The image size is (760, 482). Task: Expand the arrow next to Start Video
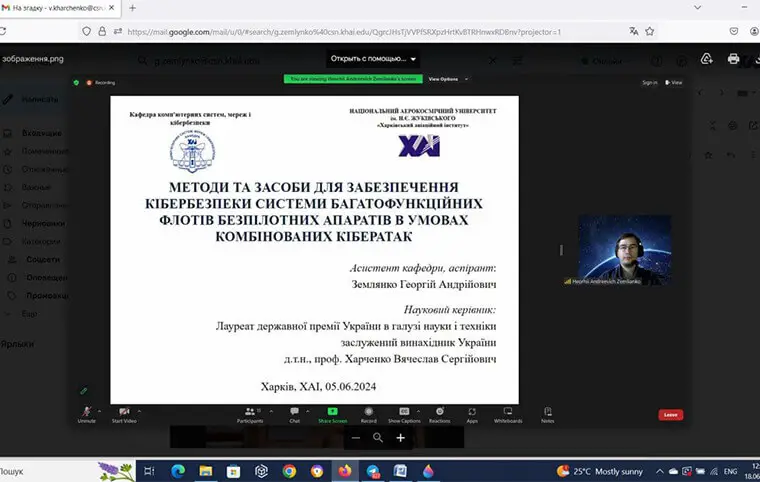[x=139, y=411]
